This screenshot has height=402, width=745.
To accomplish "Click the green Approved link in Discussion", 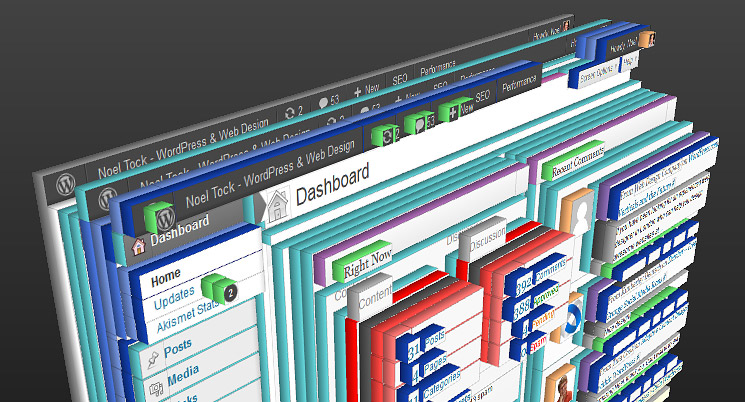I will [546, 295].
